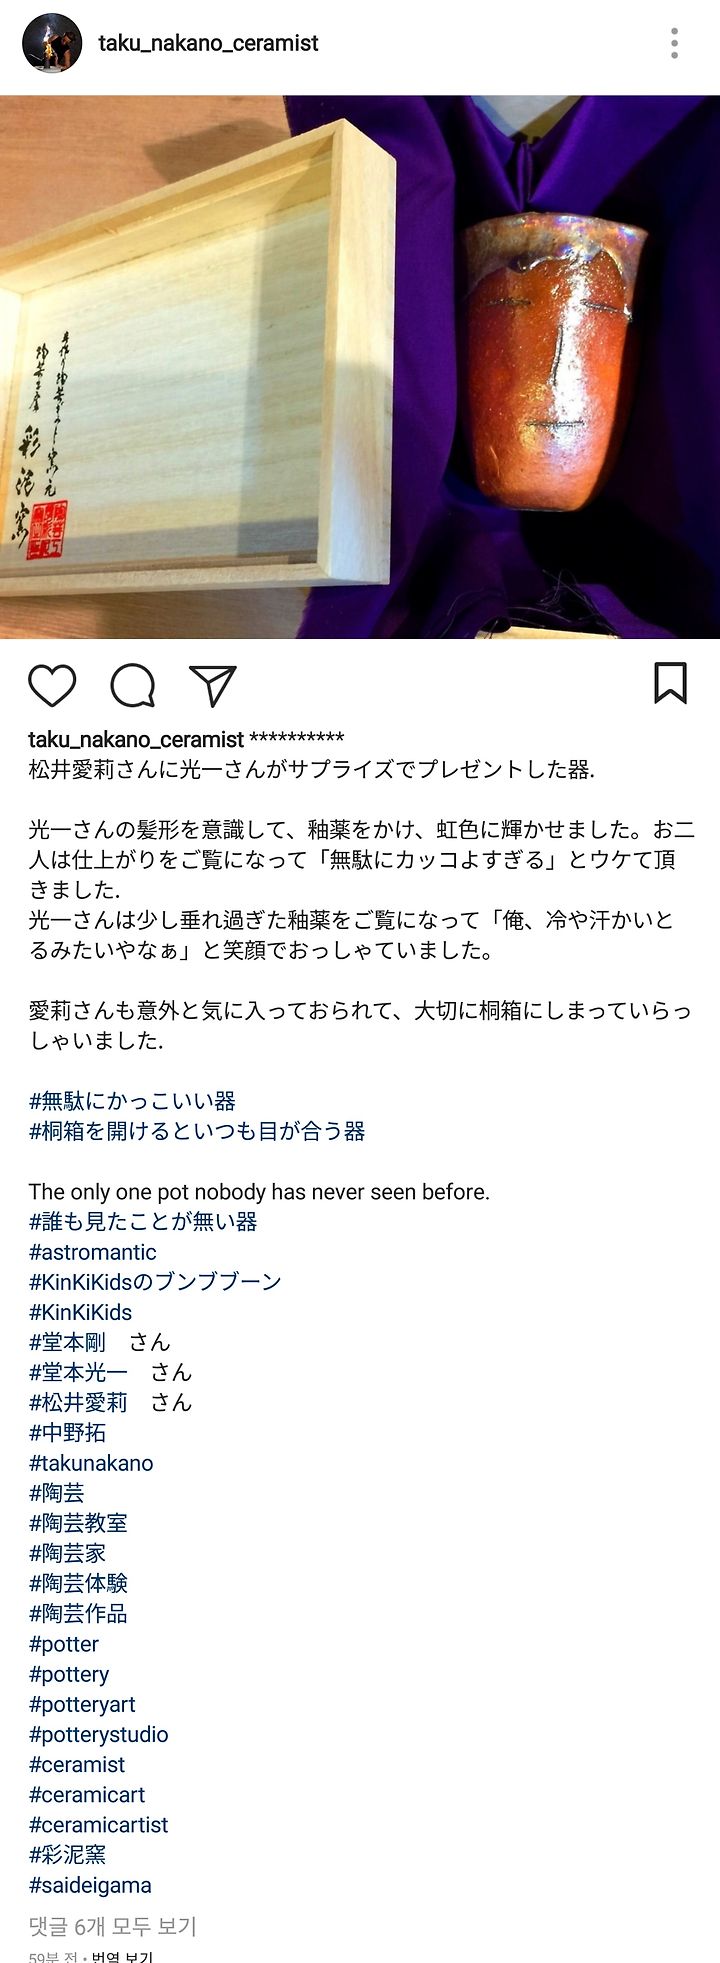
Task: Open hashtag #astromantic
Action: (93, 1252)
